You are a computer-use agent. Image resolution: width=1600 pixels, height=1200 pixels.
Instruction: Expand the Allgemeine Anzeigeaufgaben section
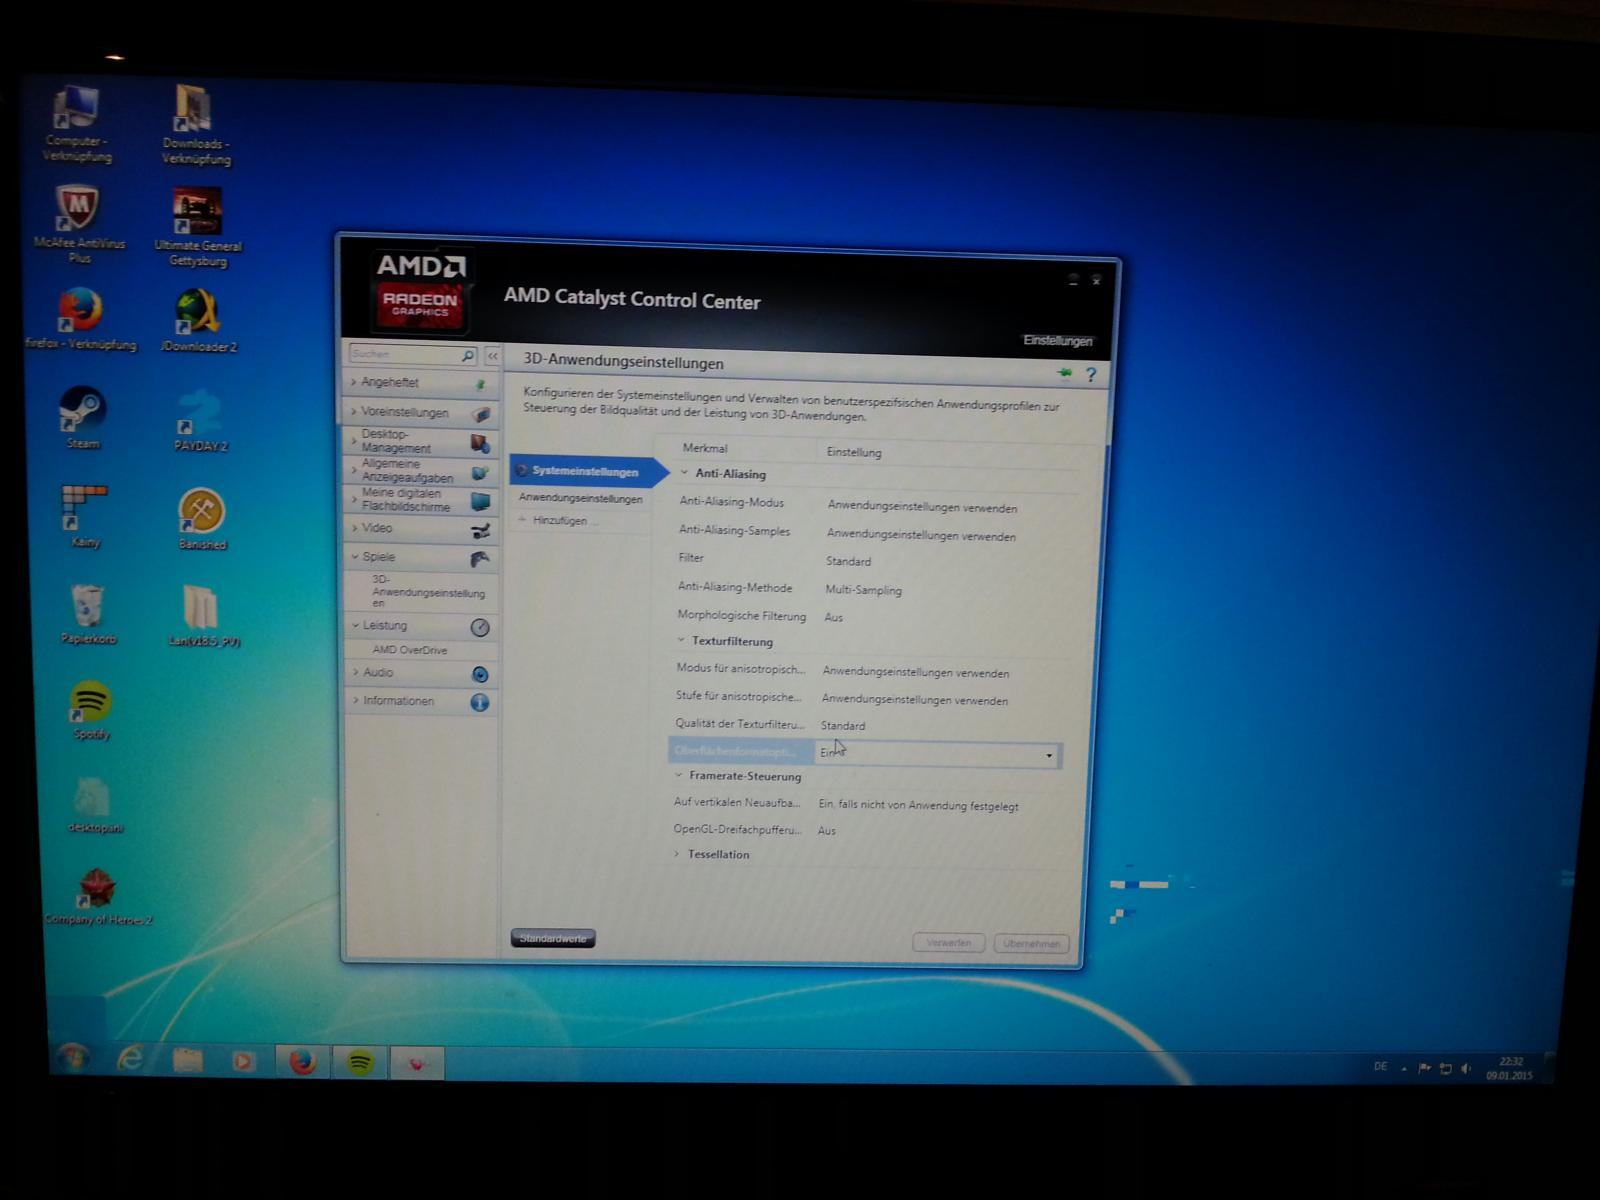click(x=421, y=471)
